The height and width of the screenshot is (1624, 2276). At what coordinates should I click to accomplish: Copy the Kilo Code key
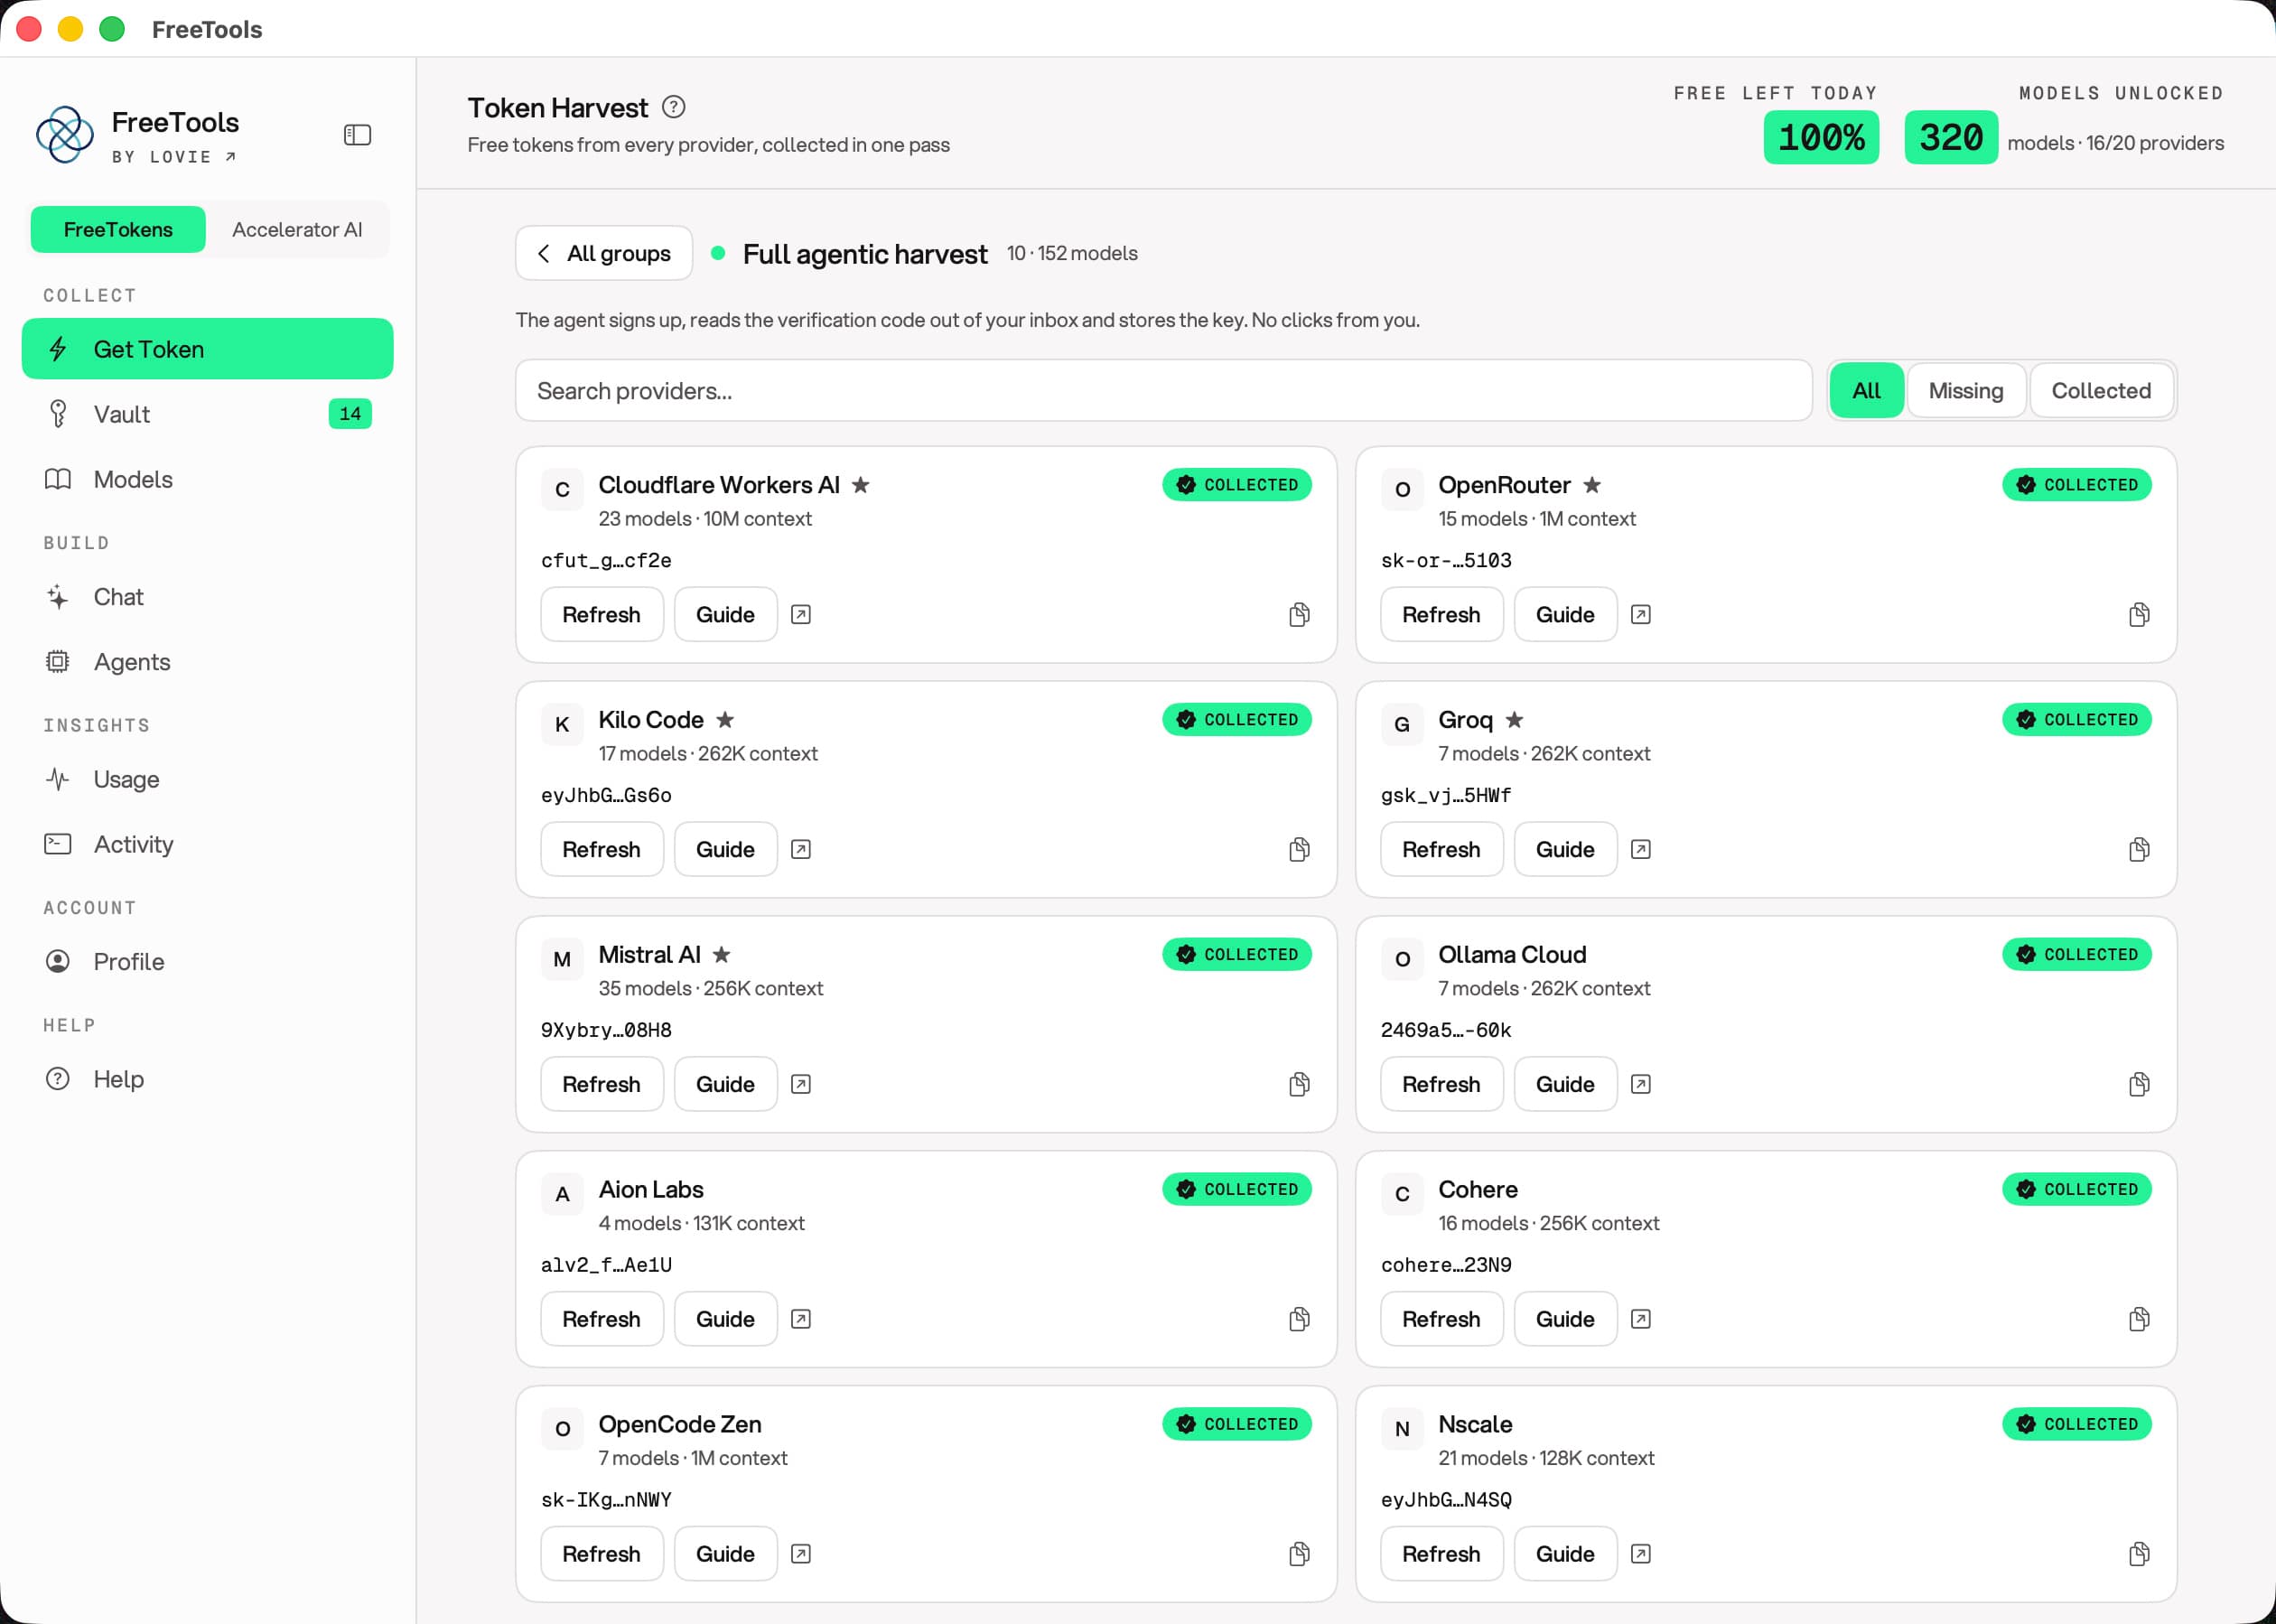(x=1299, y=849)
